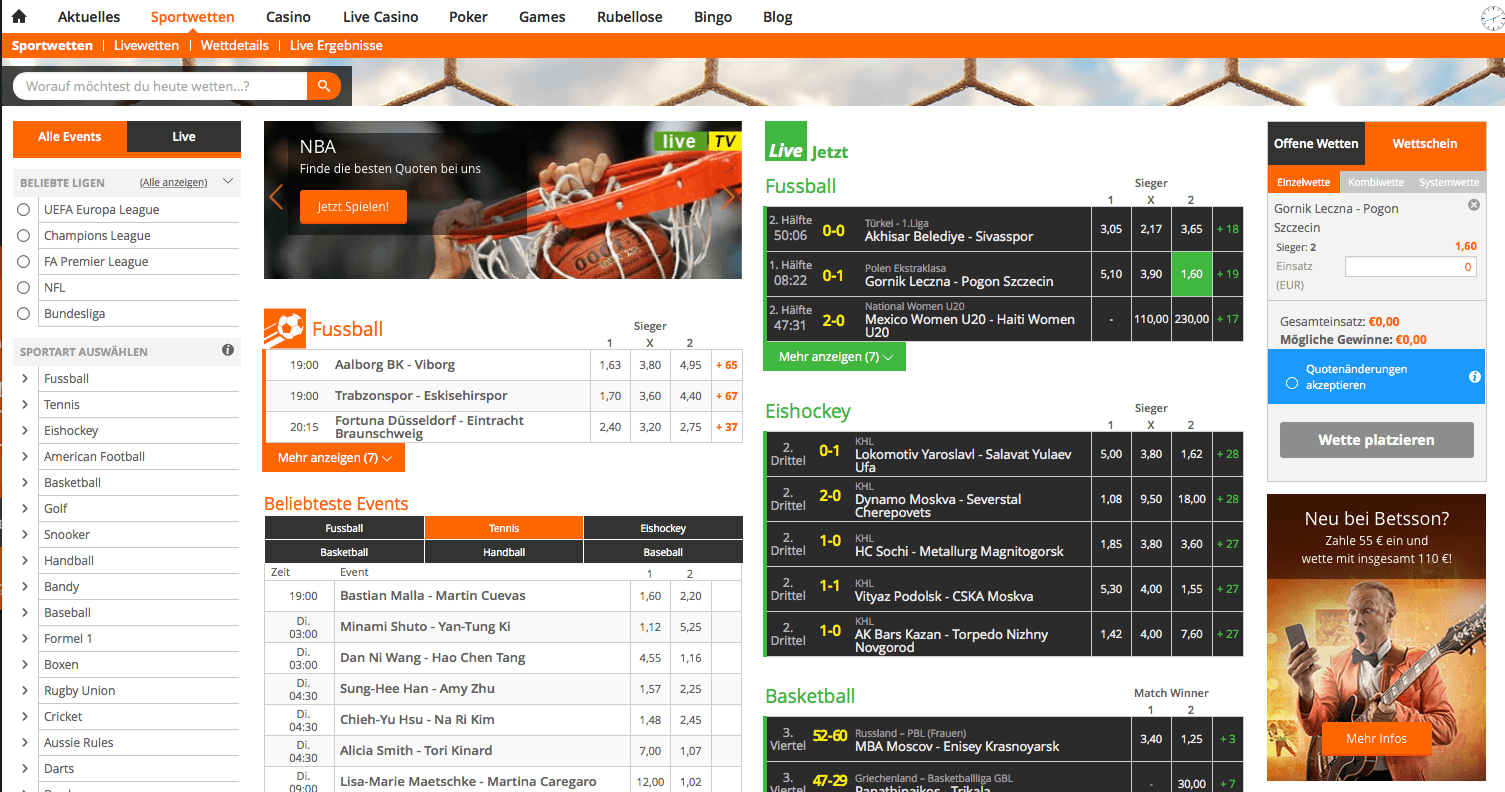This screenshot has height=792, width=1505.
Task: Select the FA Premier League radio button
Action: coord(24,262)
